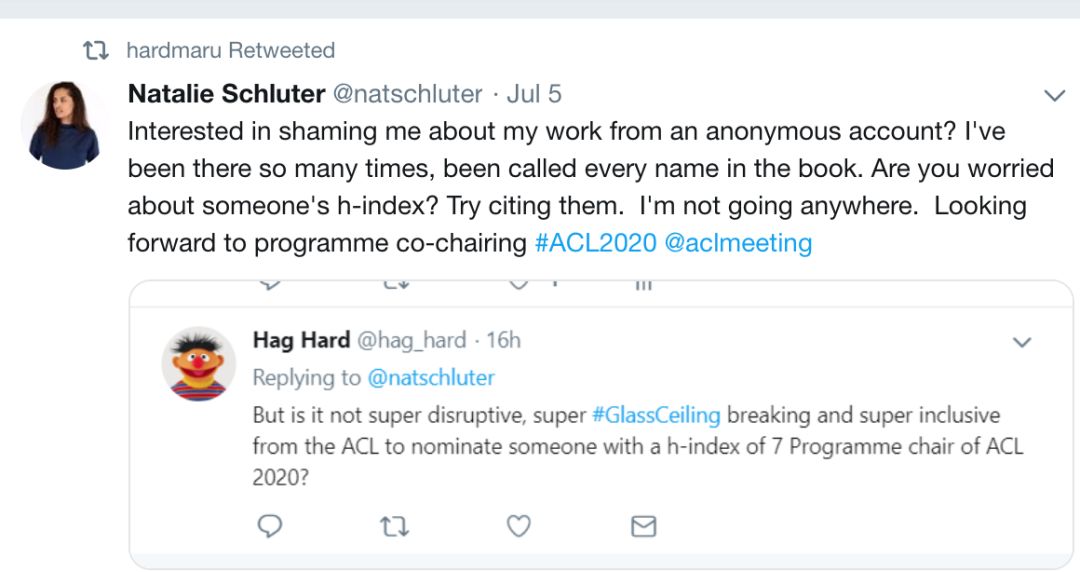Click the Jul 5 tweet timestamp
1080x572 pixels.
[x=534, y=94]
